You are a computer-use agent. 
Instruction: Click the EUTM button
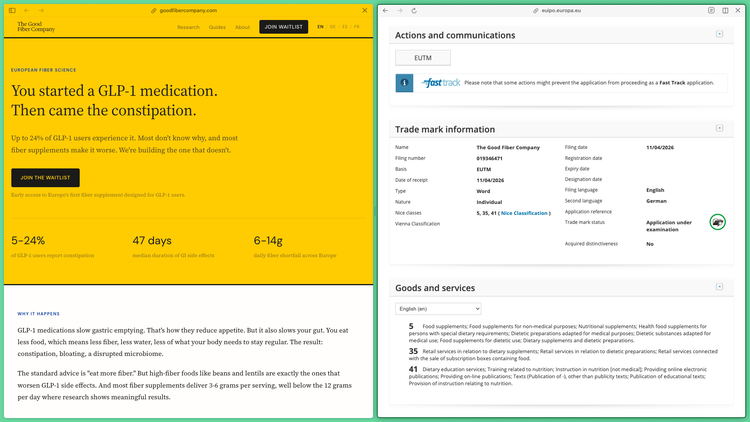point(423,58)
